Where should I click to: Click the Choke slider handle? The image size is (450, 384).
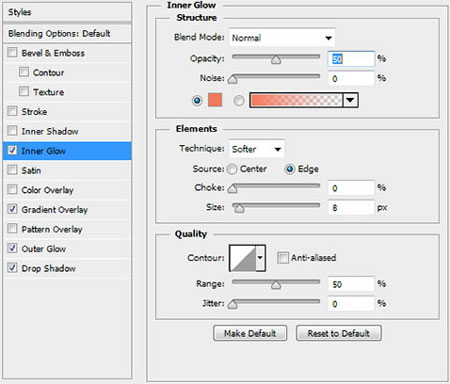coord(232,189)
